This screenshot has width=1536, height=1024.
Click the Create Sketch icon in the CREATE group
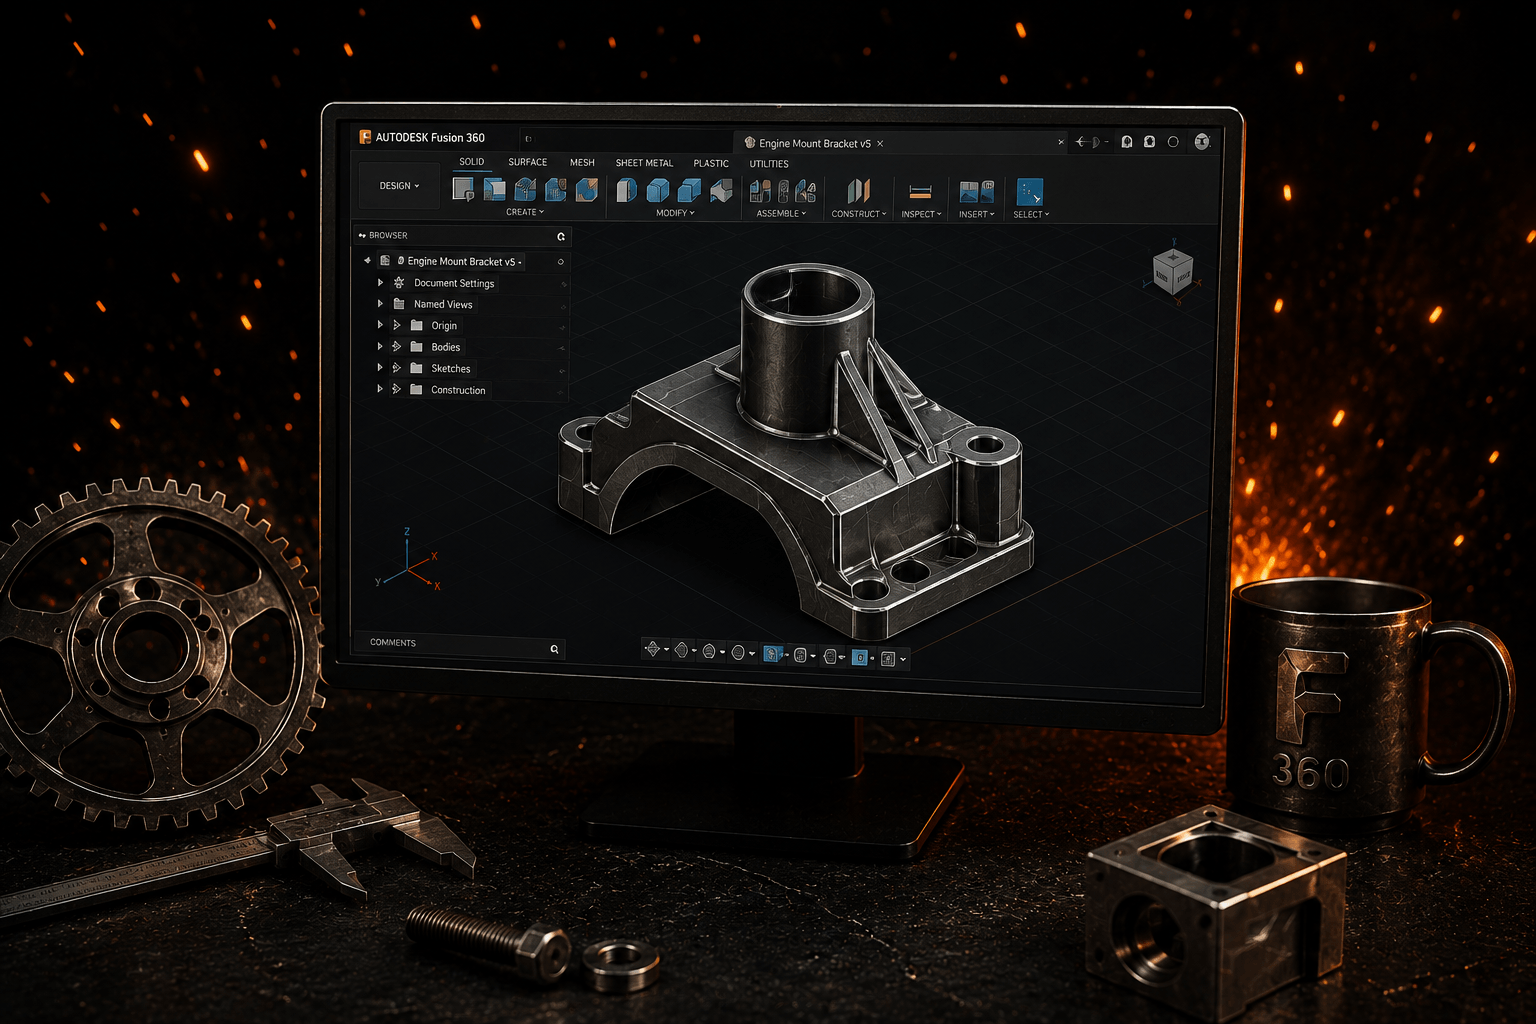[x=463, y=189]
